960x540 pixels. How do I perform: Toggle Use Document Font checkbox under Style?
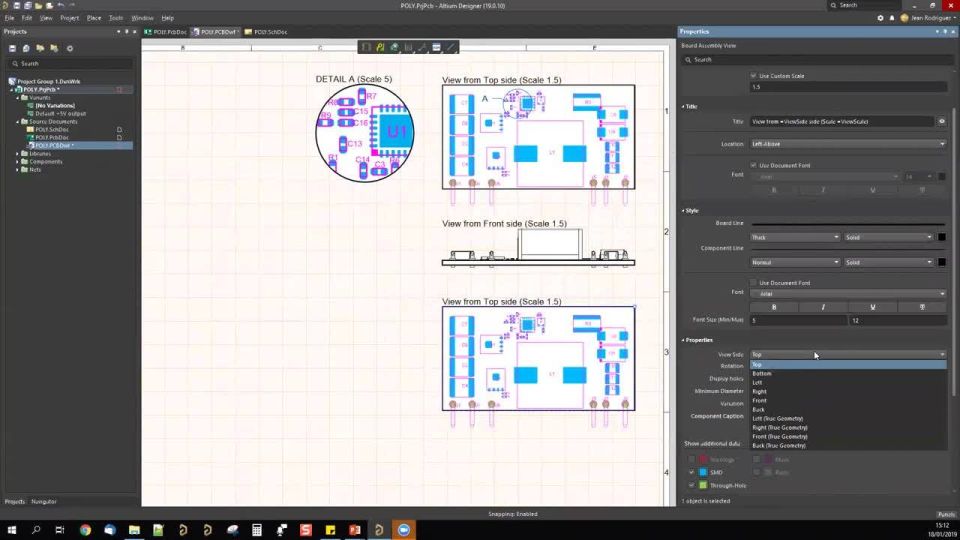753,283
